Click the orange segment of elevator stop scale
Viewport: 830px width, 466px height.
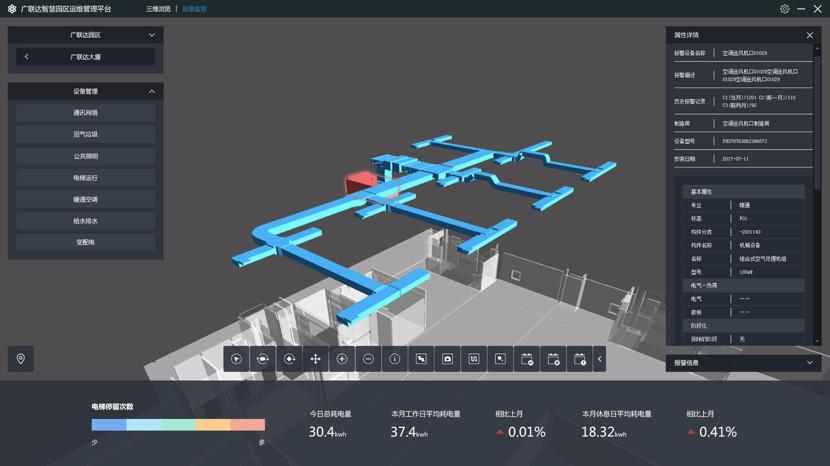click(213, 425)
